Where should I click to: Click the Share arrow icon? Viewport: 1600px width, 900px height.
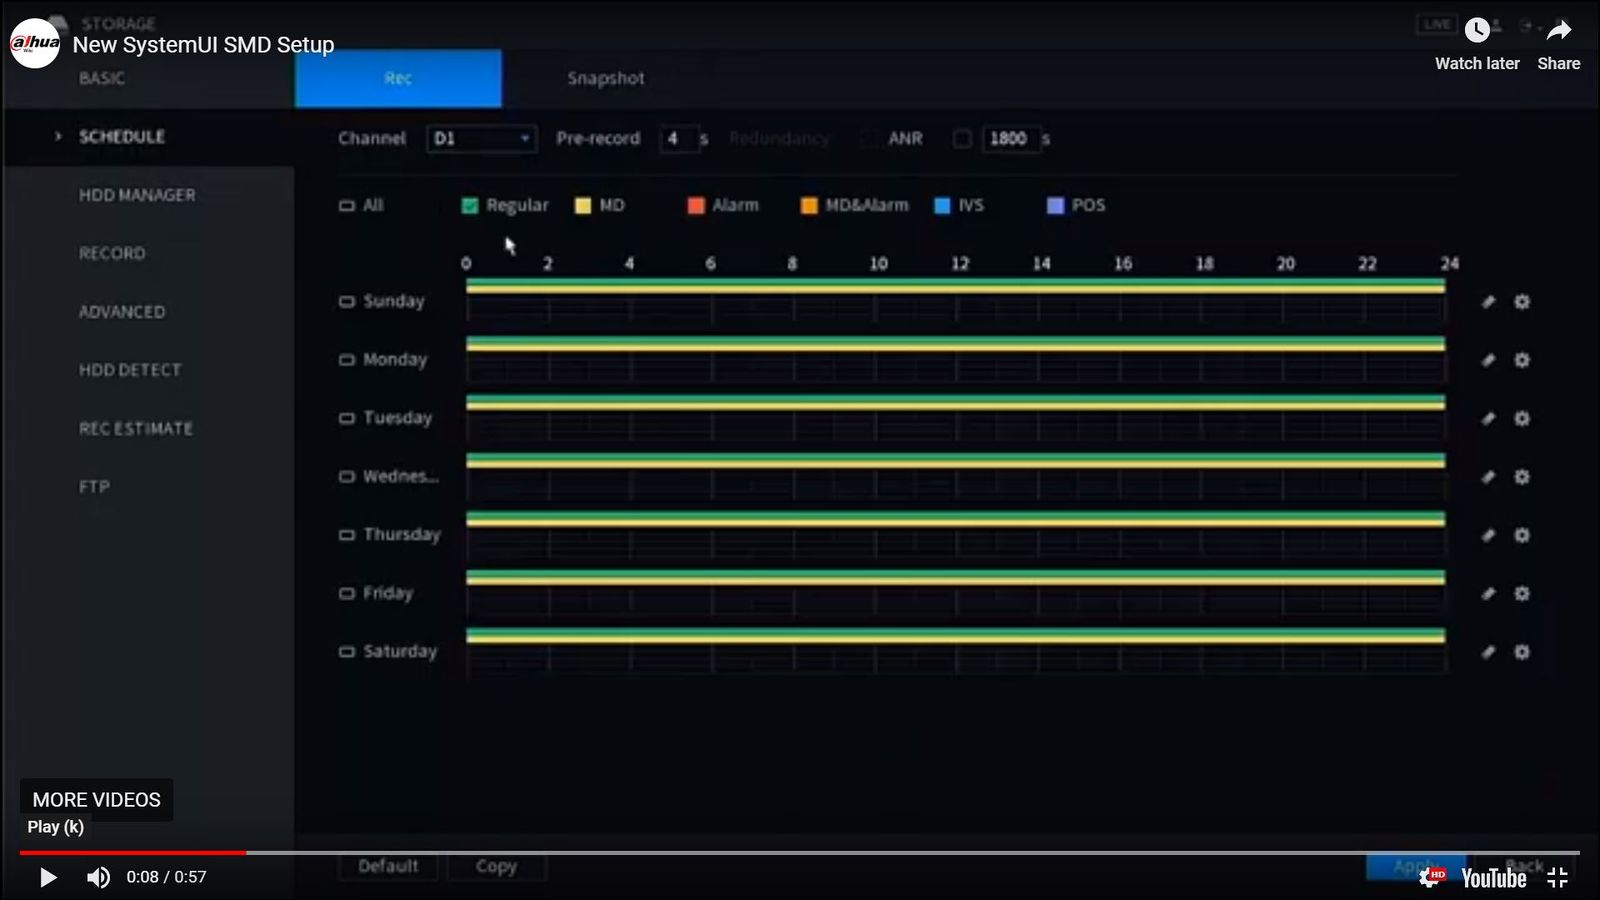click(1558, 32)
